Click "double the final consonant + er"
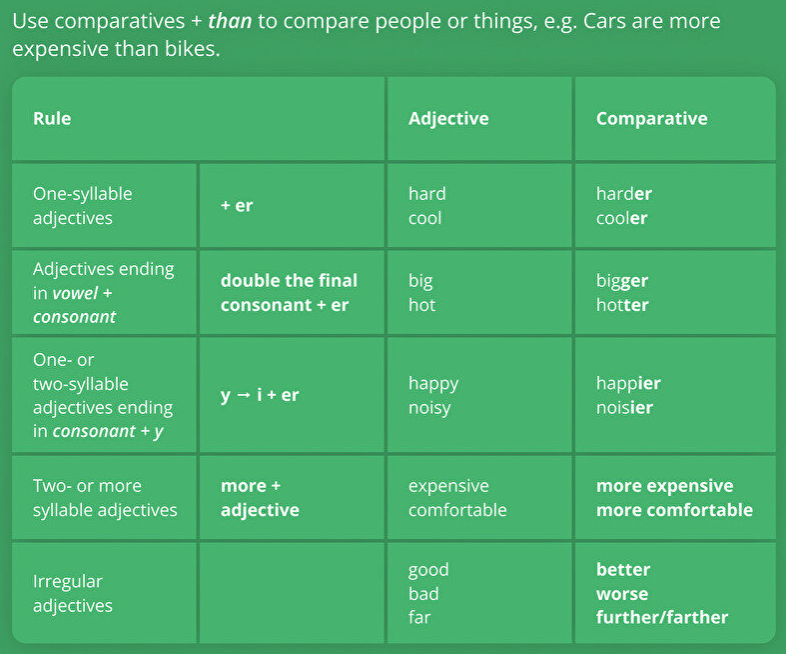 tap(289, 293)
